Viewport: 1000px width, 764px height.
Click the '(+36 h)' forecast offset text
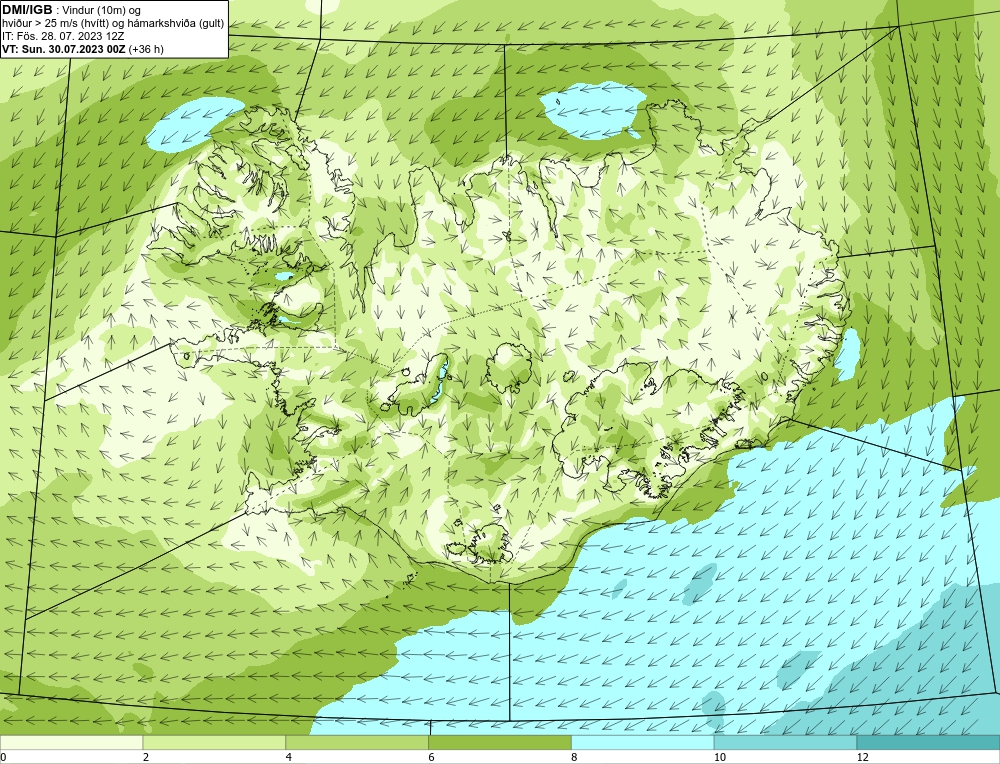[x=146, y=48]
